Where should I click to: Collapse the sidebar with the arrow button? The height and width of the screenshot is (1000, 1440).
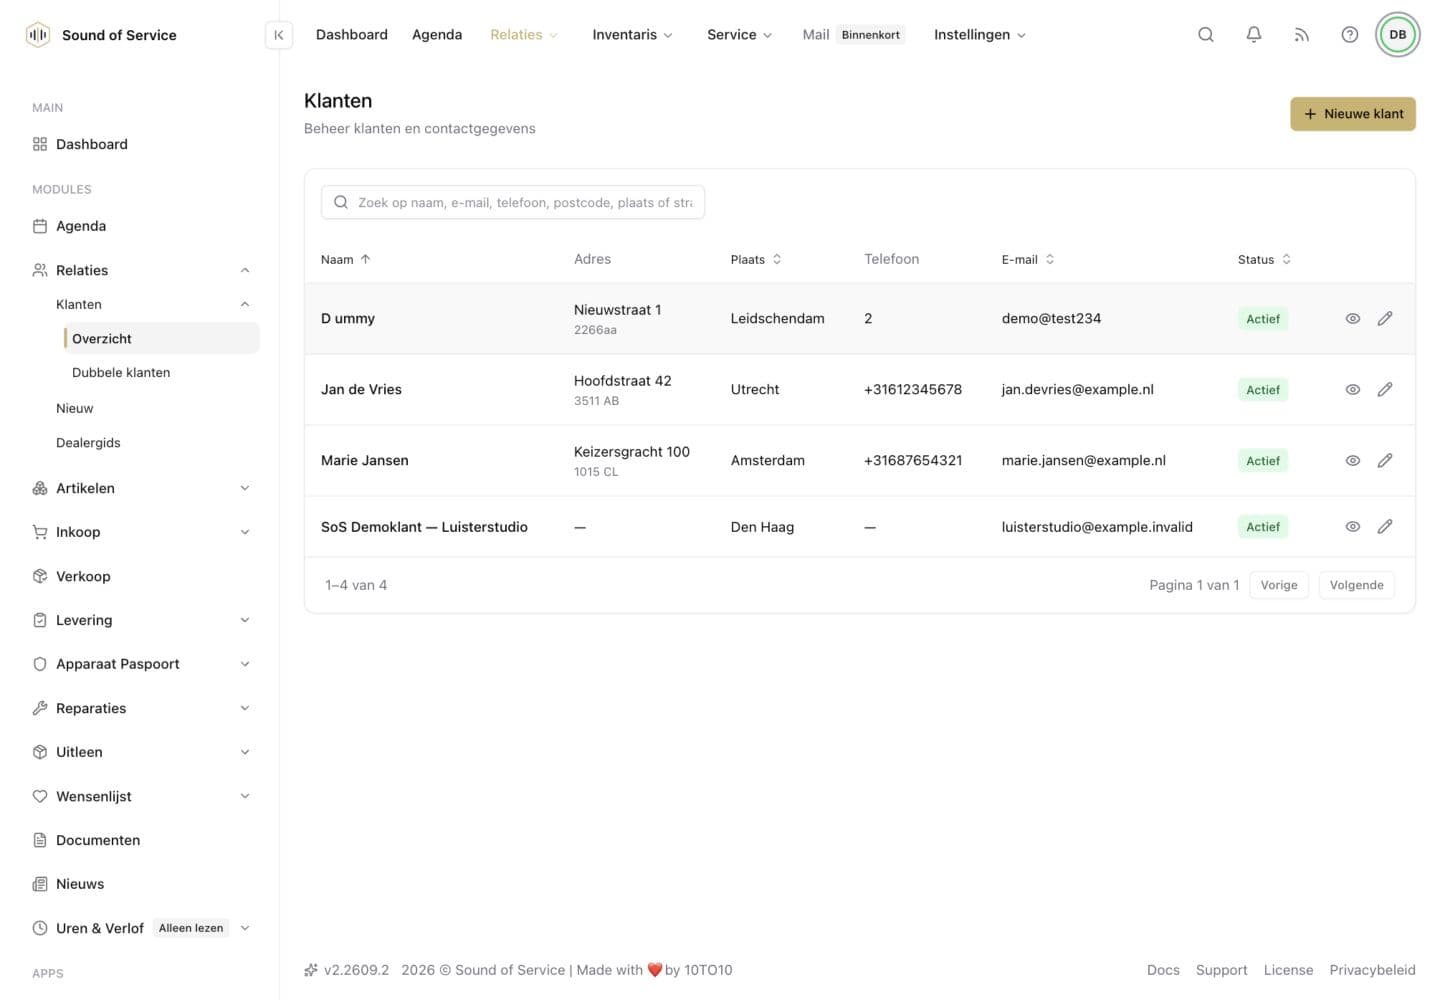pos(279,35)
